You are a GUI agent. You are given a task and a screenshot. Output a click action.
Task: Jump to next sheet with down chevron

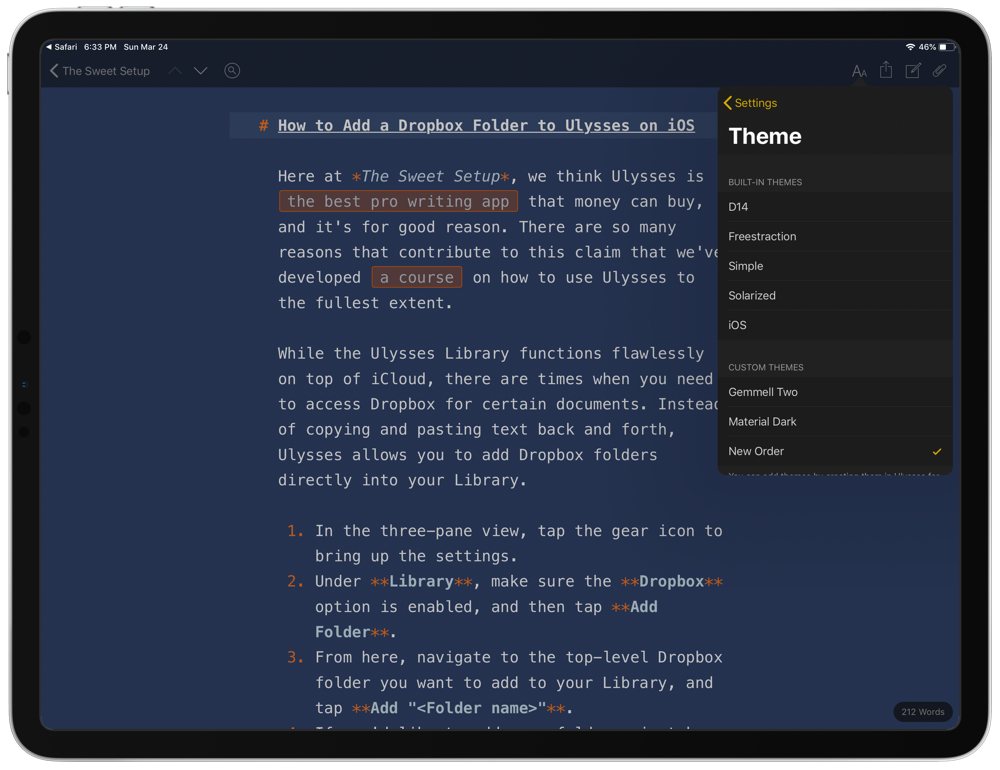200,71
